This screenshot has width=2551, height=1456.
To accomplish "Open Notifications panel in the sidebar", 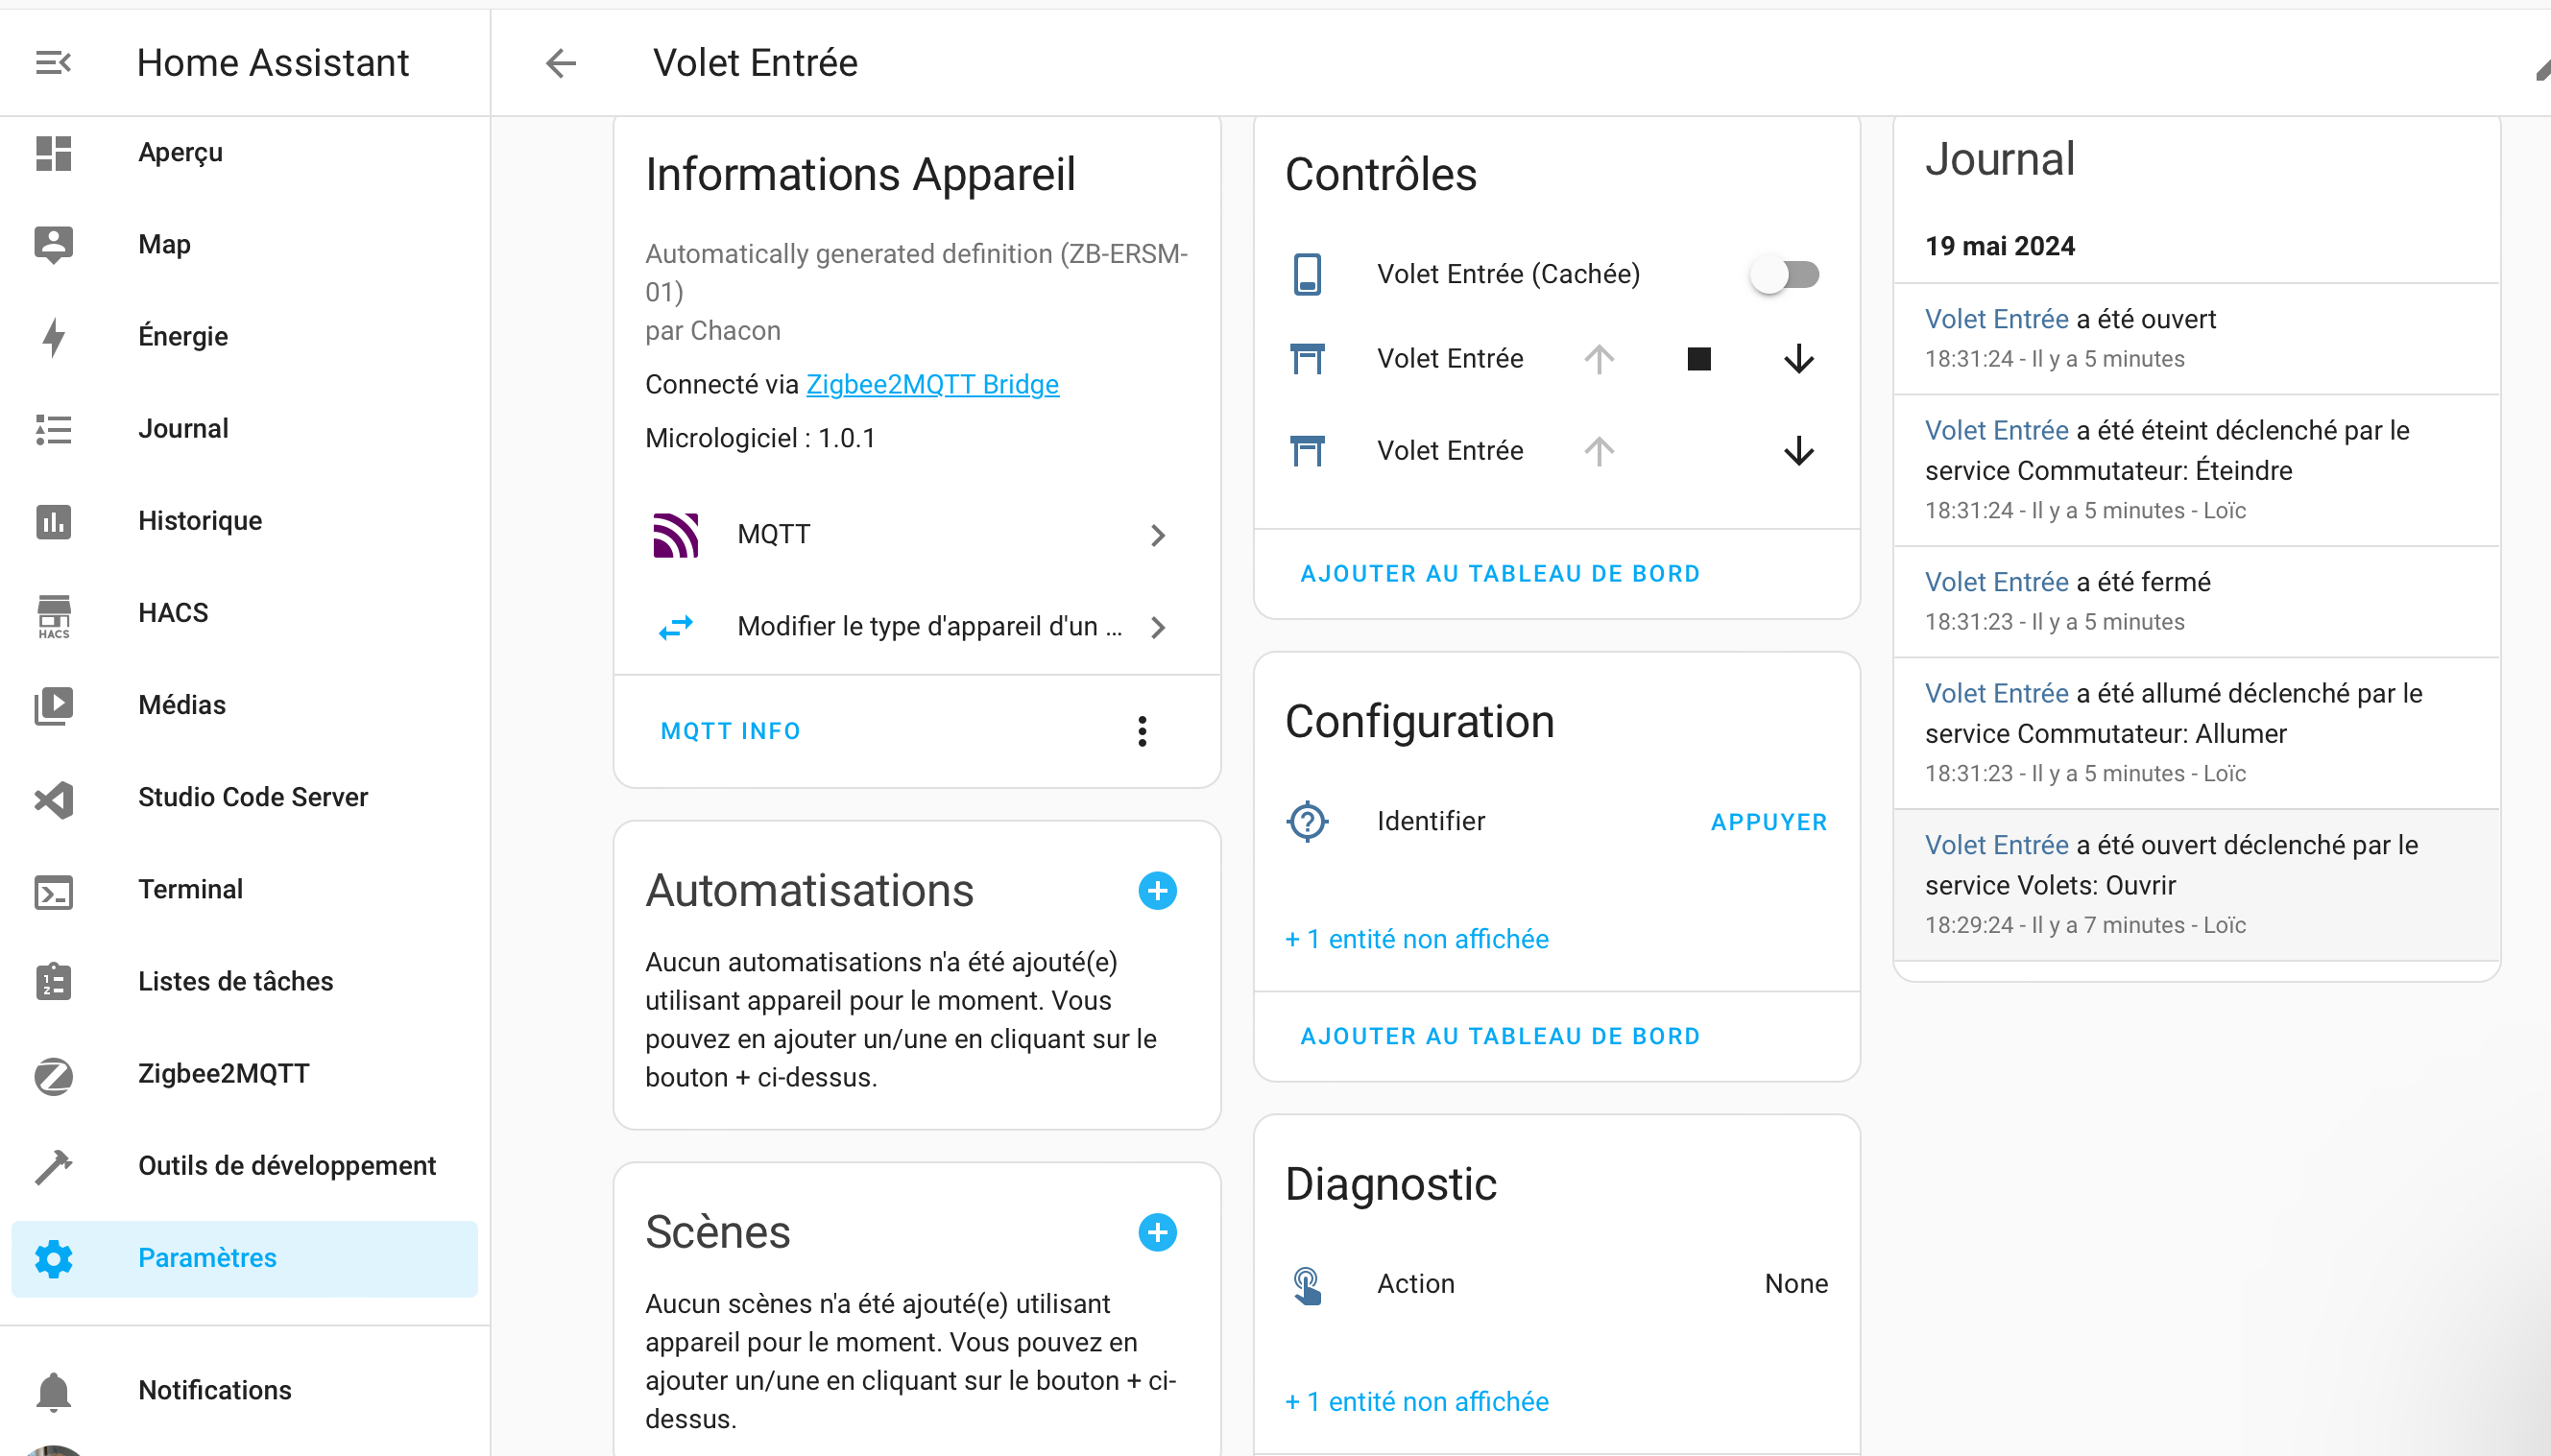I will [x=214, y=1390].
